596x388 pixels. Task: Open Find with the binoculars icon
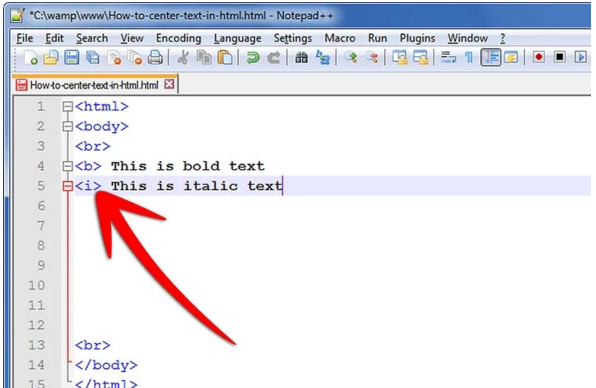click(301, 58)
